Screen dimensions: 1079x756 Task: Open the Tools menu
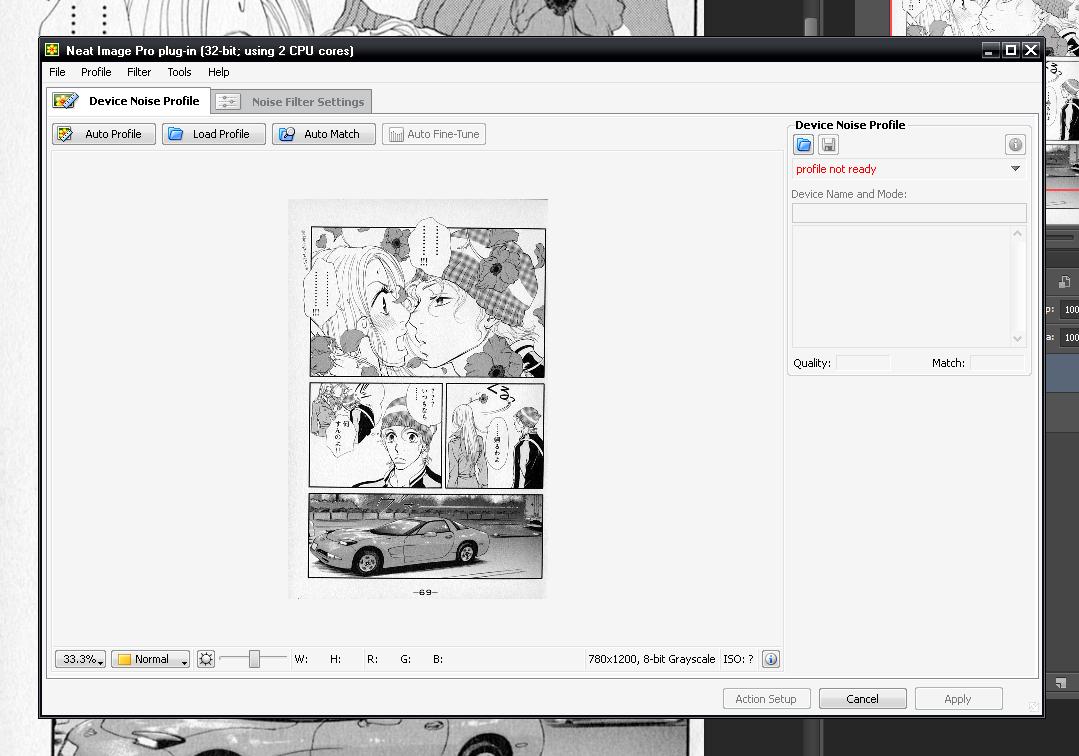click(179, 72)
